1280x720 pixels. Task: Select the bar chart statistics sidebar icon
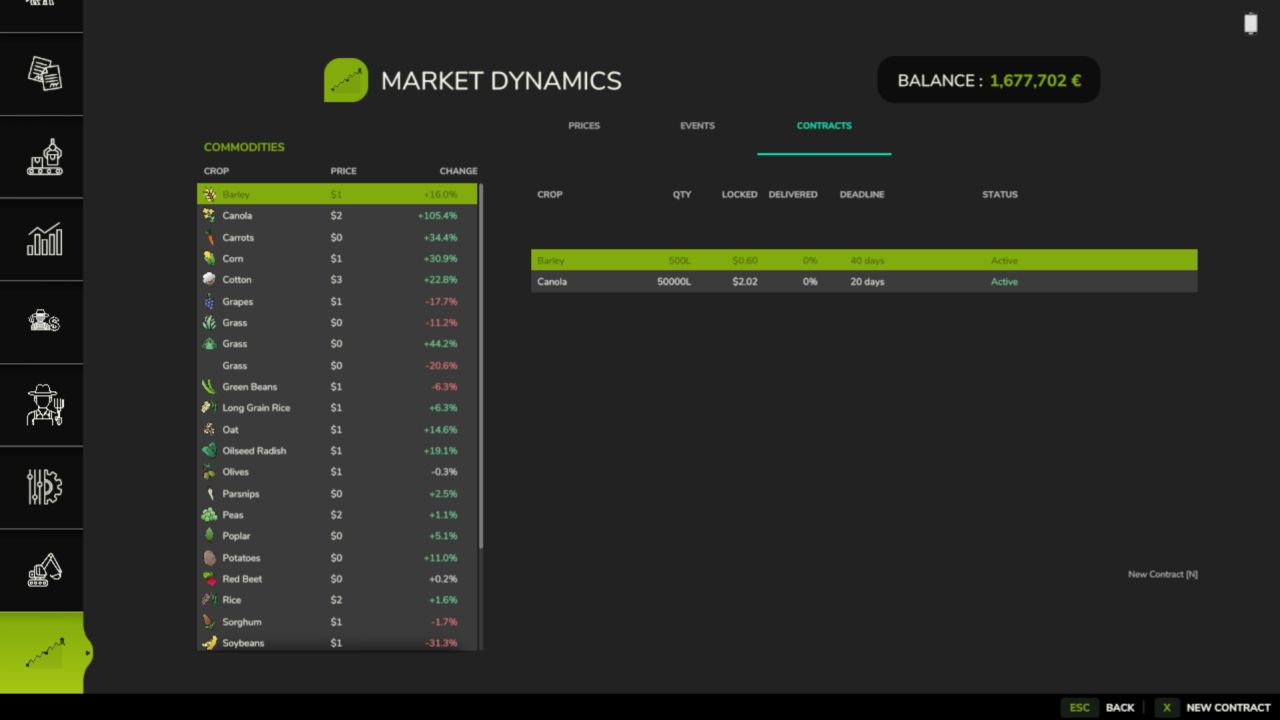[41, 238]
